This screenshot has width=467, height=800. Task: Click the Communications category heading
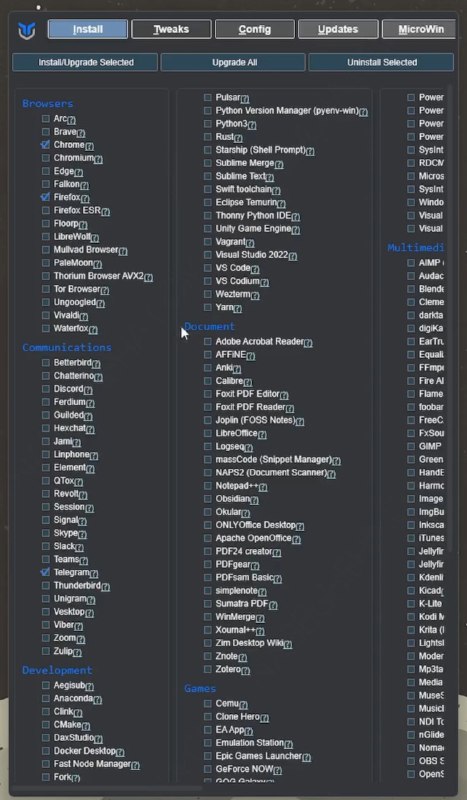66,347
